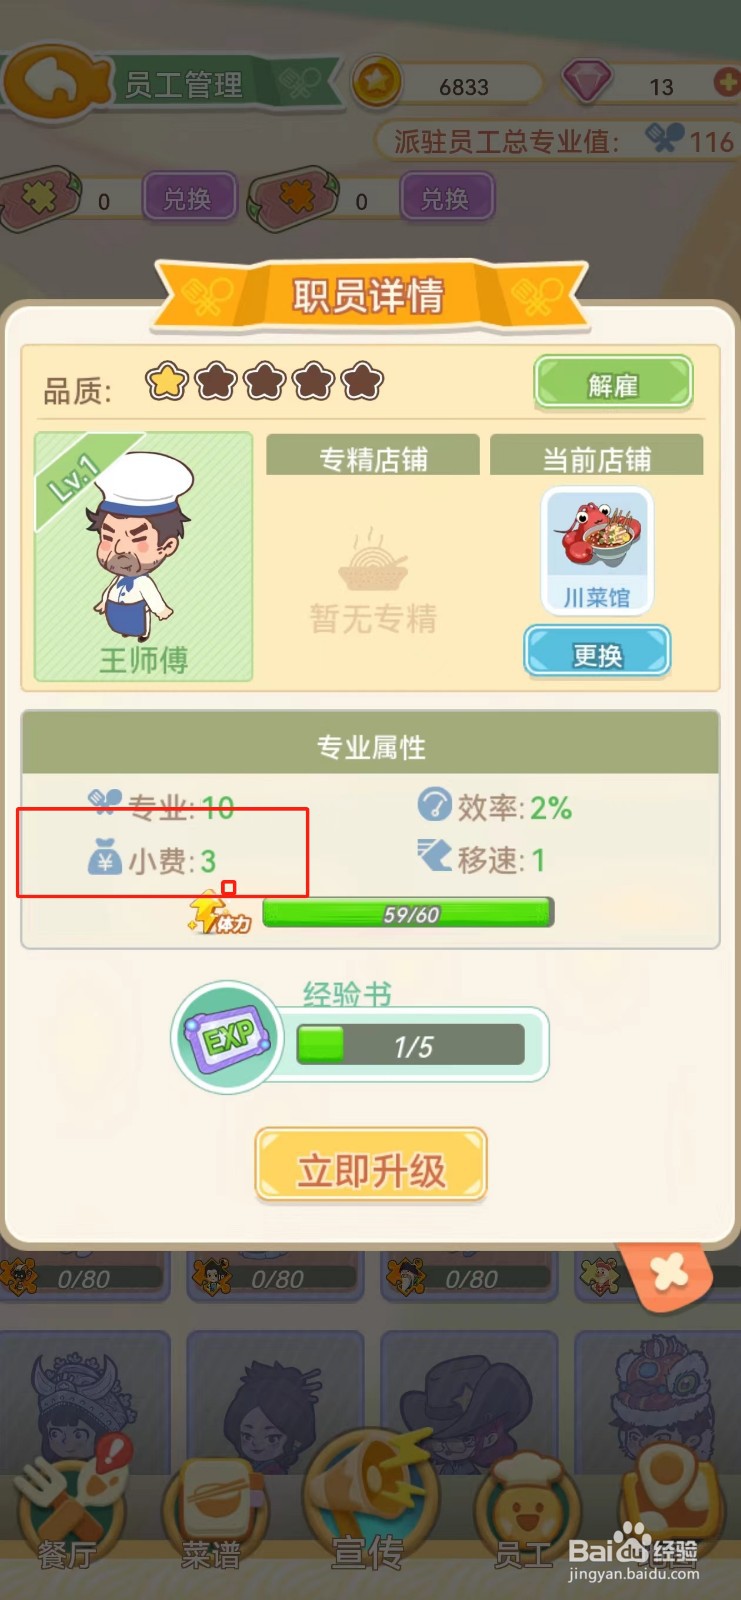Add diamonds with the plus icon
This screenshot has height=1600, width=741.
pyautogui.click(x=727, y=82)
